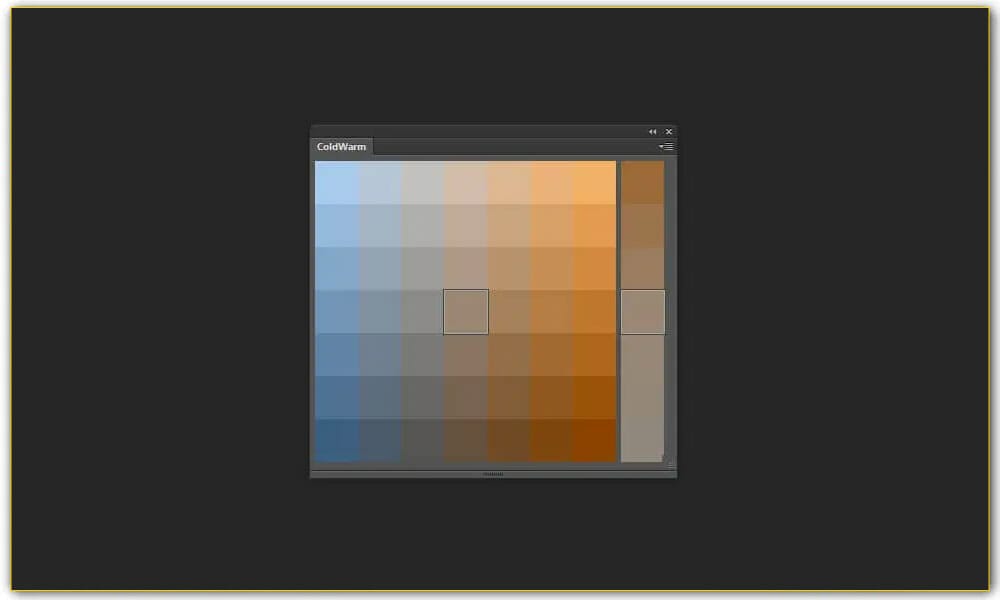1000x600 pixels.
Task: Click the dotted drag handle on panel's bottom edge
Action: coord(494,474)
